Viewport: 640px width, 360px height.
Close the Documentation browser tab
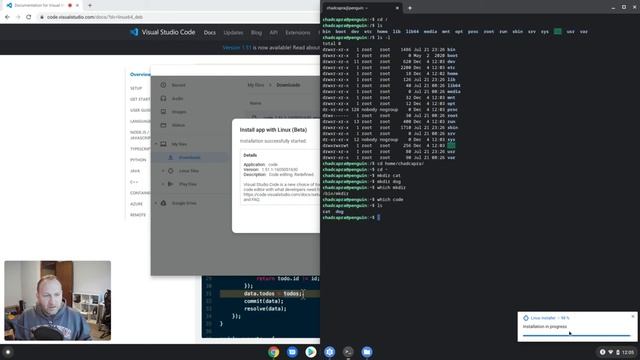point(77,5)
